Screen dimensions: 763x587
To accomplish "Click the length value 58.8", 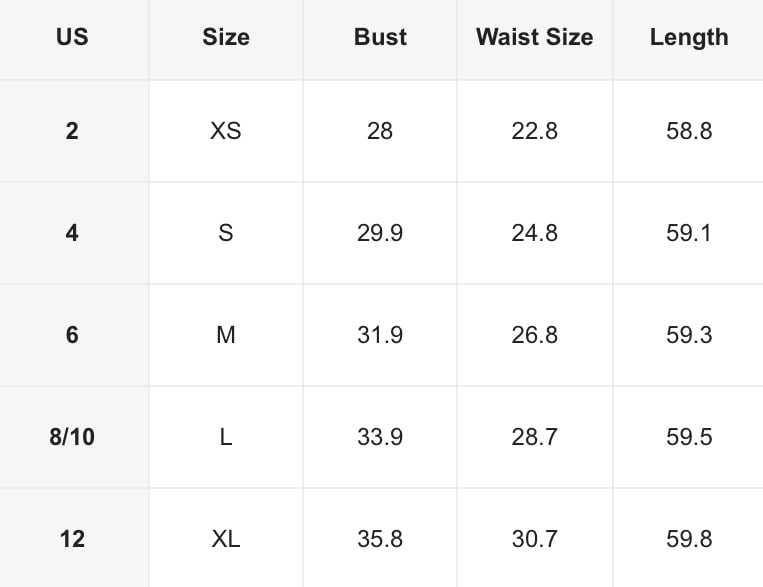I will click(x=689, y=131).
